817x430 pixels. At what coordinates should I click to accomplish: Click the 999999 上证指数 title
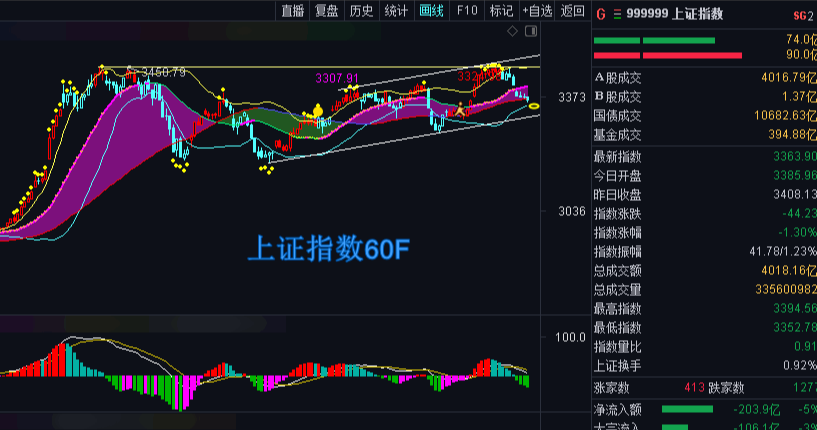(675, 14)
